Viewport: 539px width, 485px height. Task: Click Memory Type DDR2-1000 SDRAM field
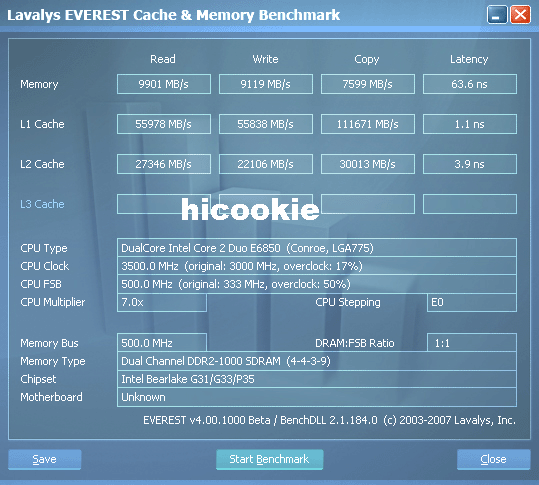pyautogui.click(x=317, y=361)
